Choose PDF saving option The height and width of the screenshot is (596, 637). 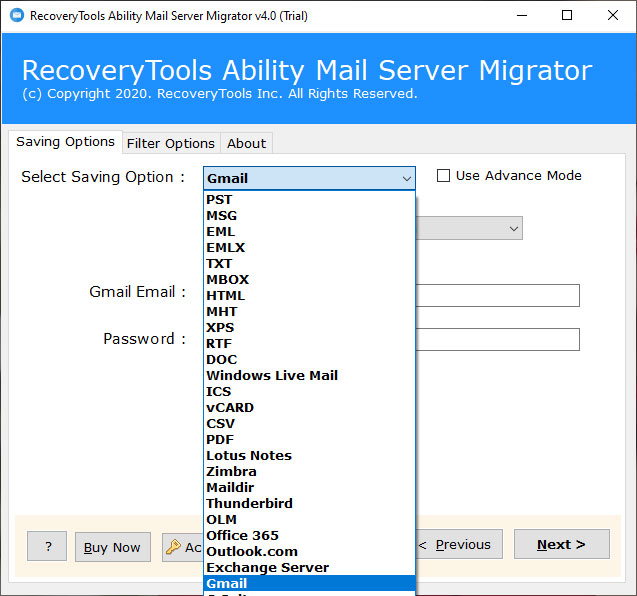[x=309, y=439]
